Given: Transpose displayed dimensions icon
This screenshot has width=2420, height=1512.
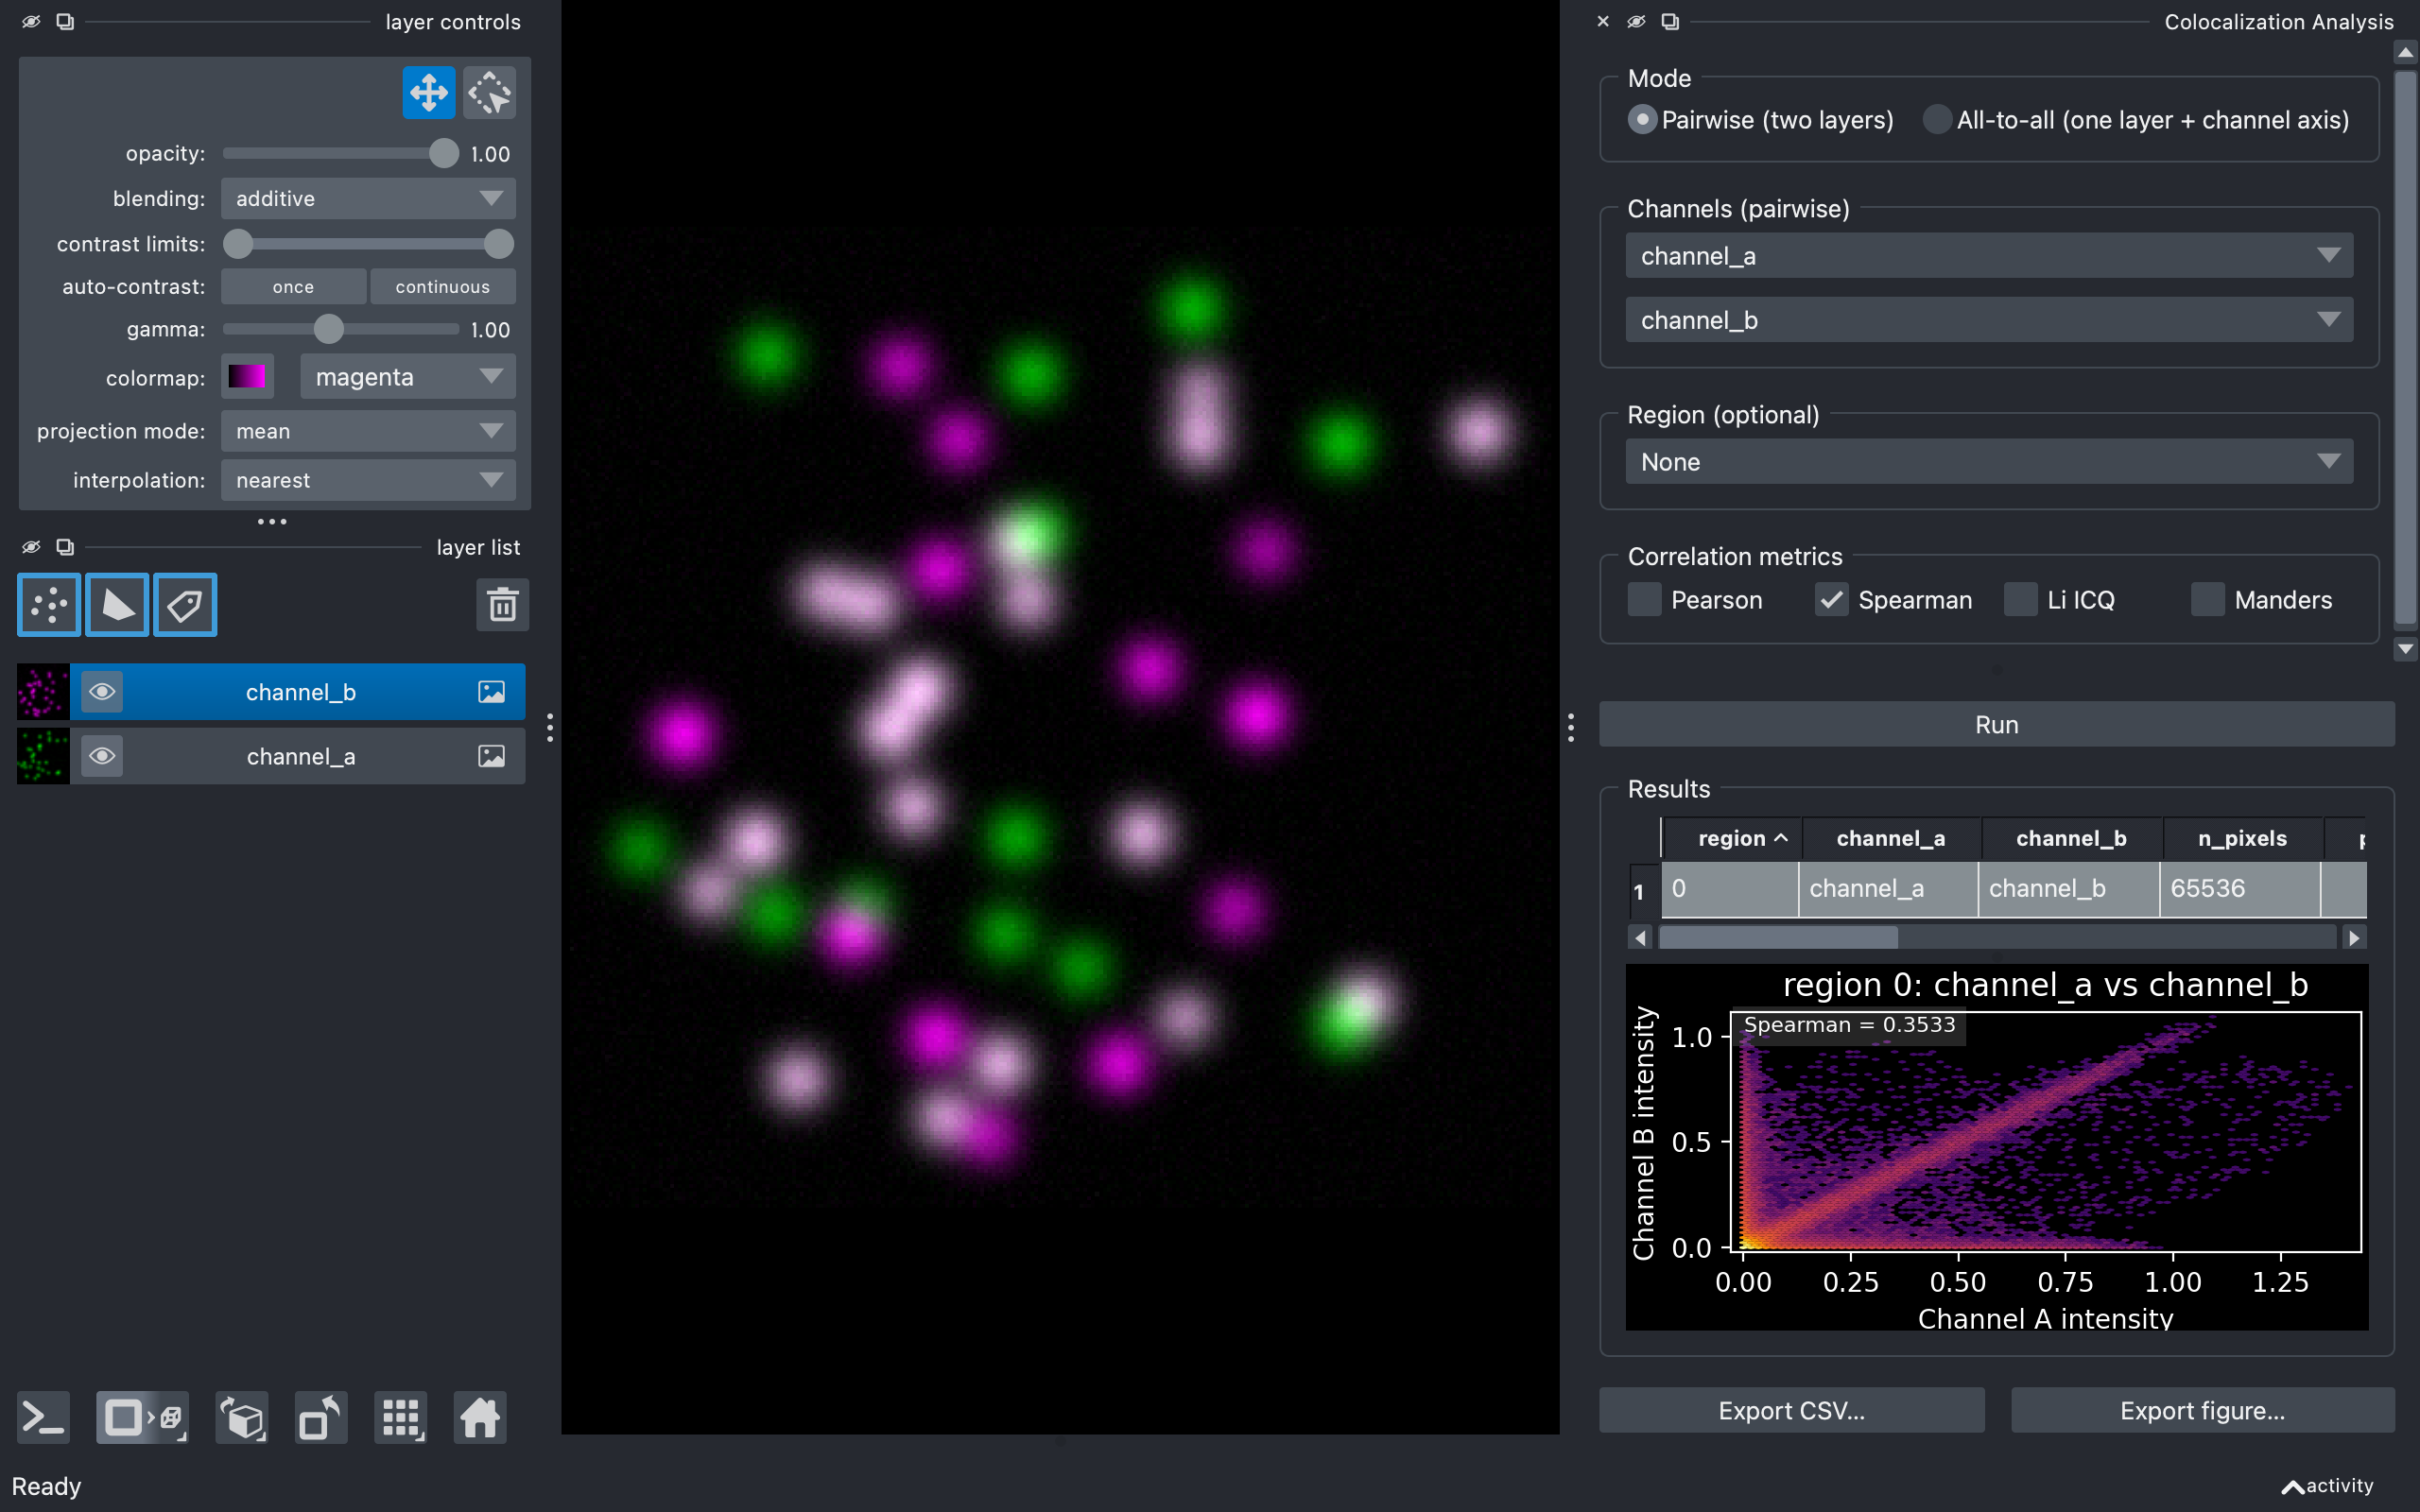Looking at the screenshot, I should coord(321,1417).
